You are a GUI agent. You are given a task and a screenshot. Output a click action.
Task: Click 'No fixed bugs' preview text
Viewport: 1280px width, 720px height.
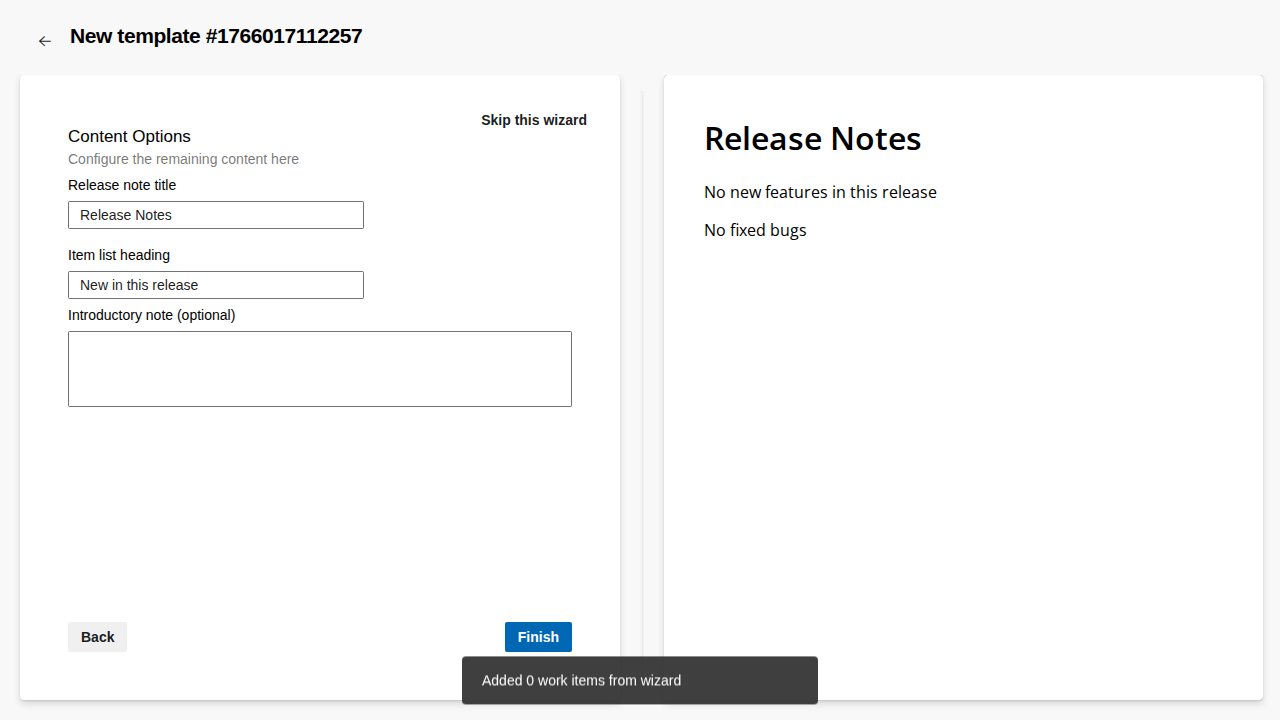[755, 230]
